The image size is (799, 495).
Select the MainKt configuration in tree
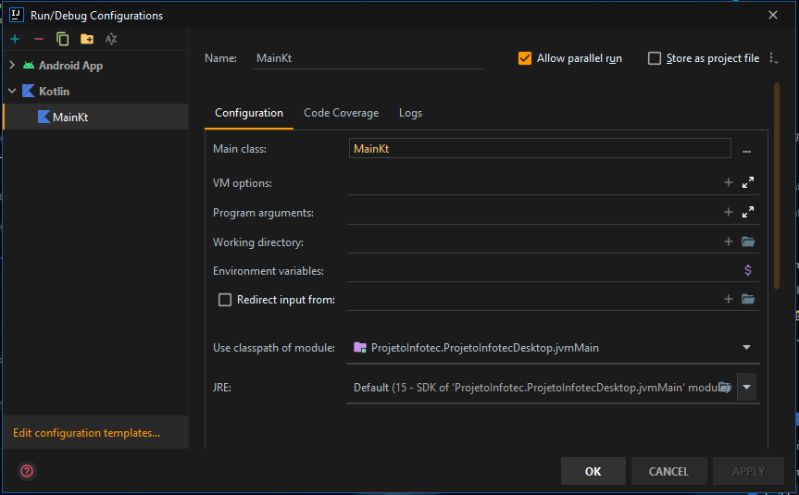pyautogui.click(x=96, y=117)
